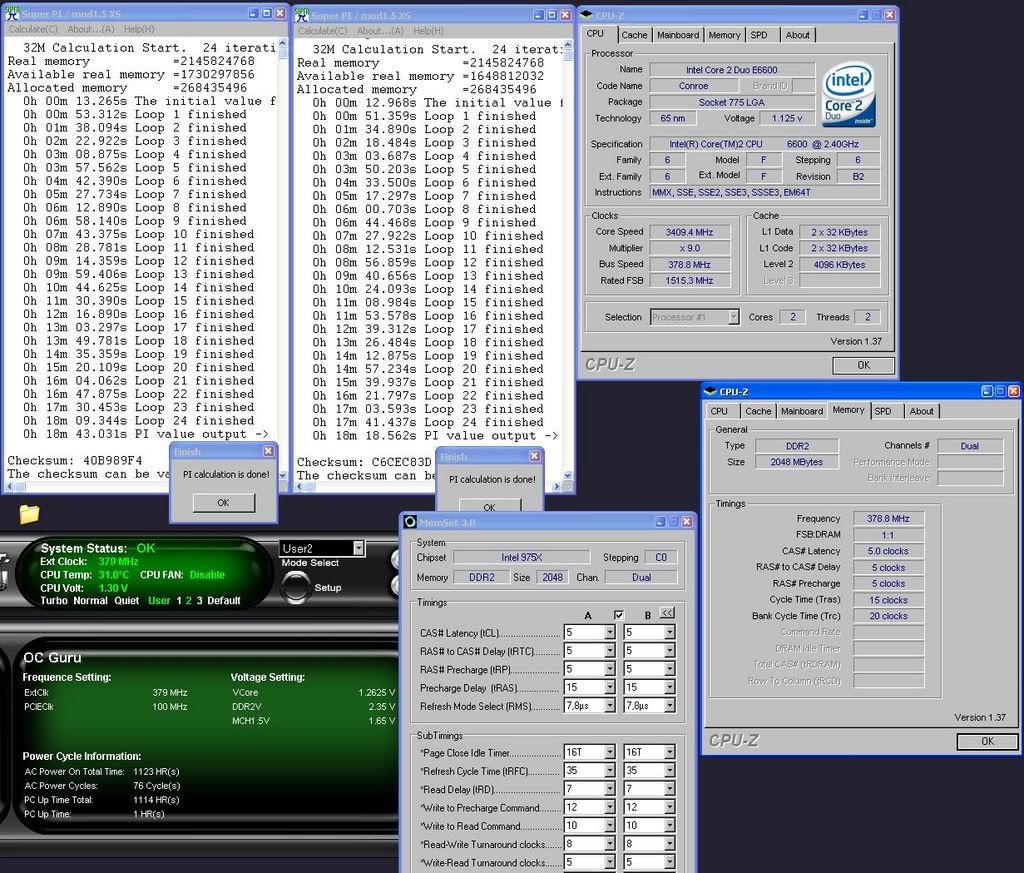
Task: Switch to CPU tab in the CPU-Z Memory timings window
Action: (x=719, y=411)
